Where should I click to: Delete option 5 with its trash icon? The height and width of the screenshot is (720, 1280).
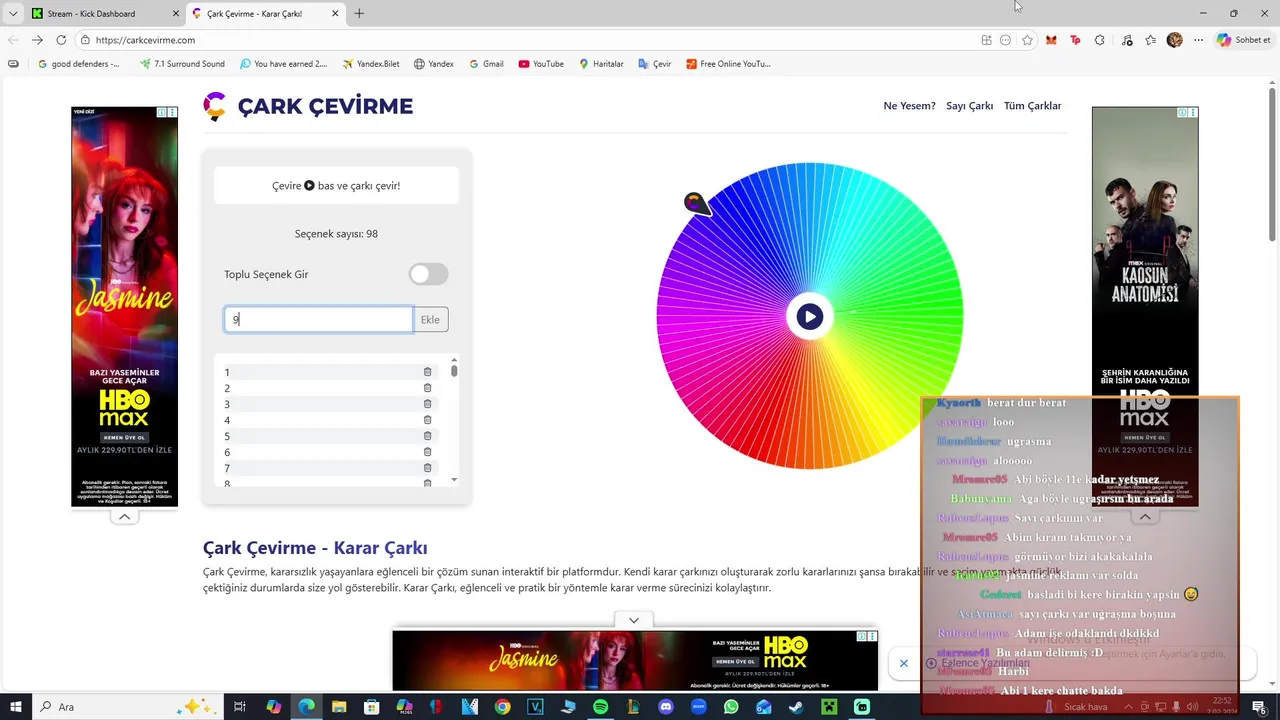(427, 436)
